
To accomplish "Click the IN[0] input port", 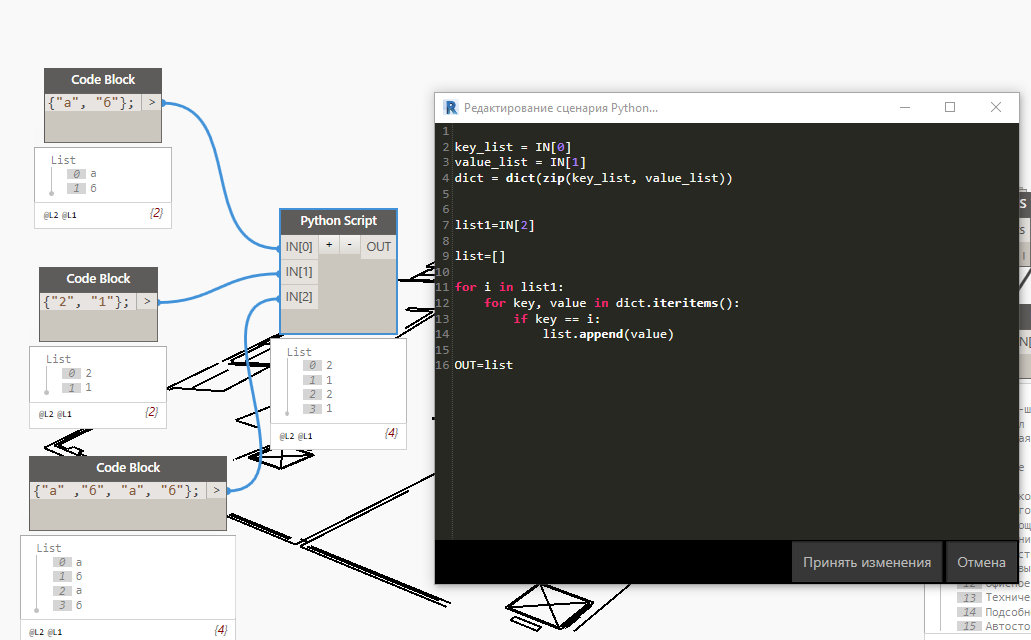I will tap(298, 246).
